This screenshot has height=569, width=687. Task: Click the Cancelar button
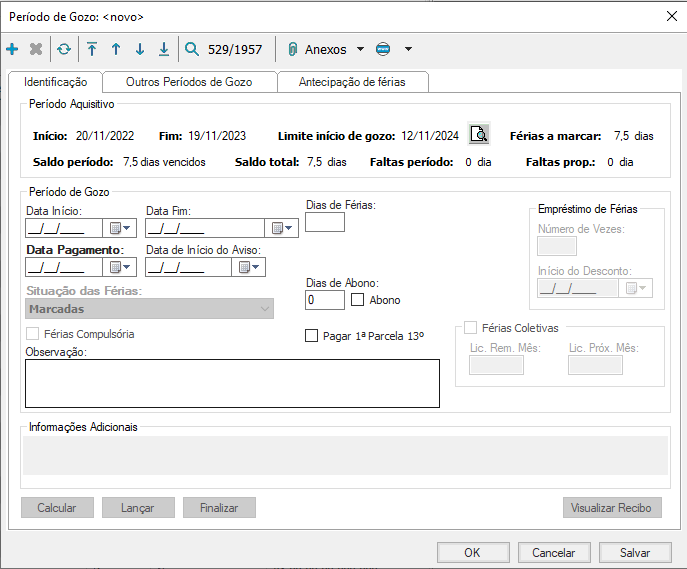pos(553,552)
